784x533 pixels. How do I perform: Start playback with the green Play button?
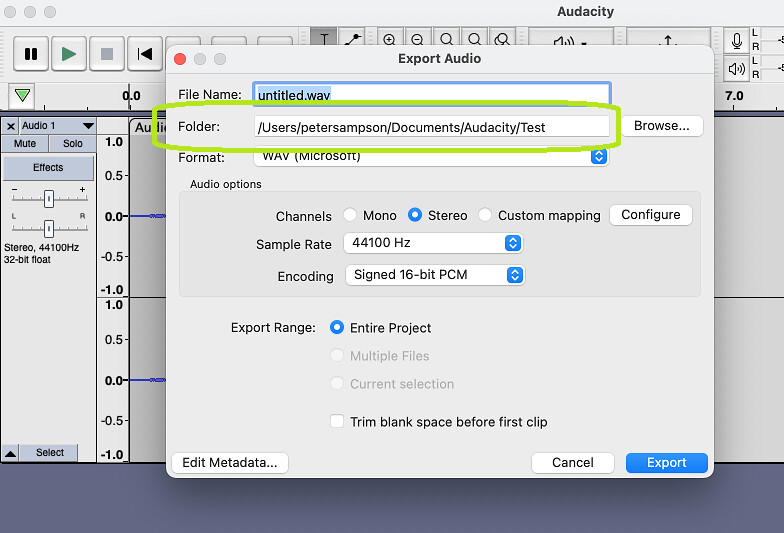[x=69, y=54]
